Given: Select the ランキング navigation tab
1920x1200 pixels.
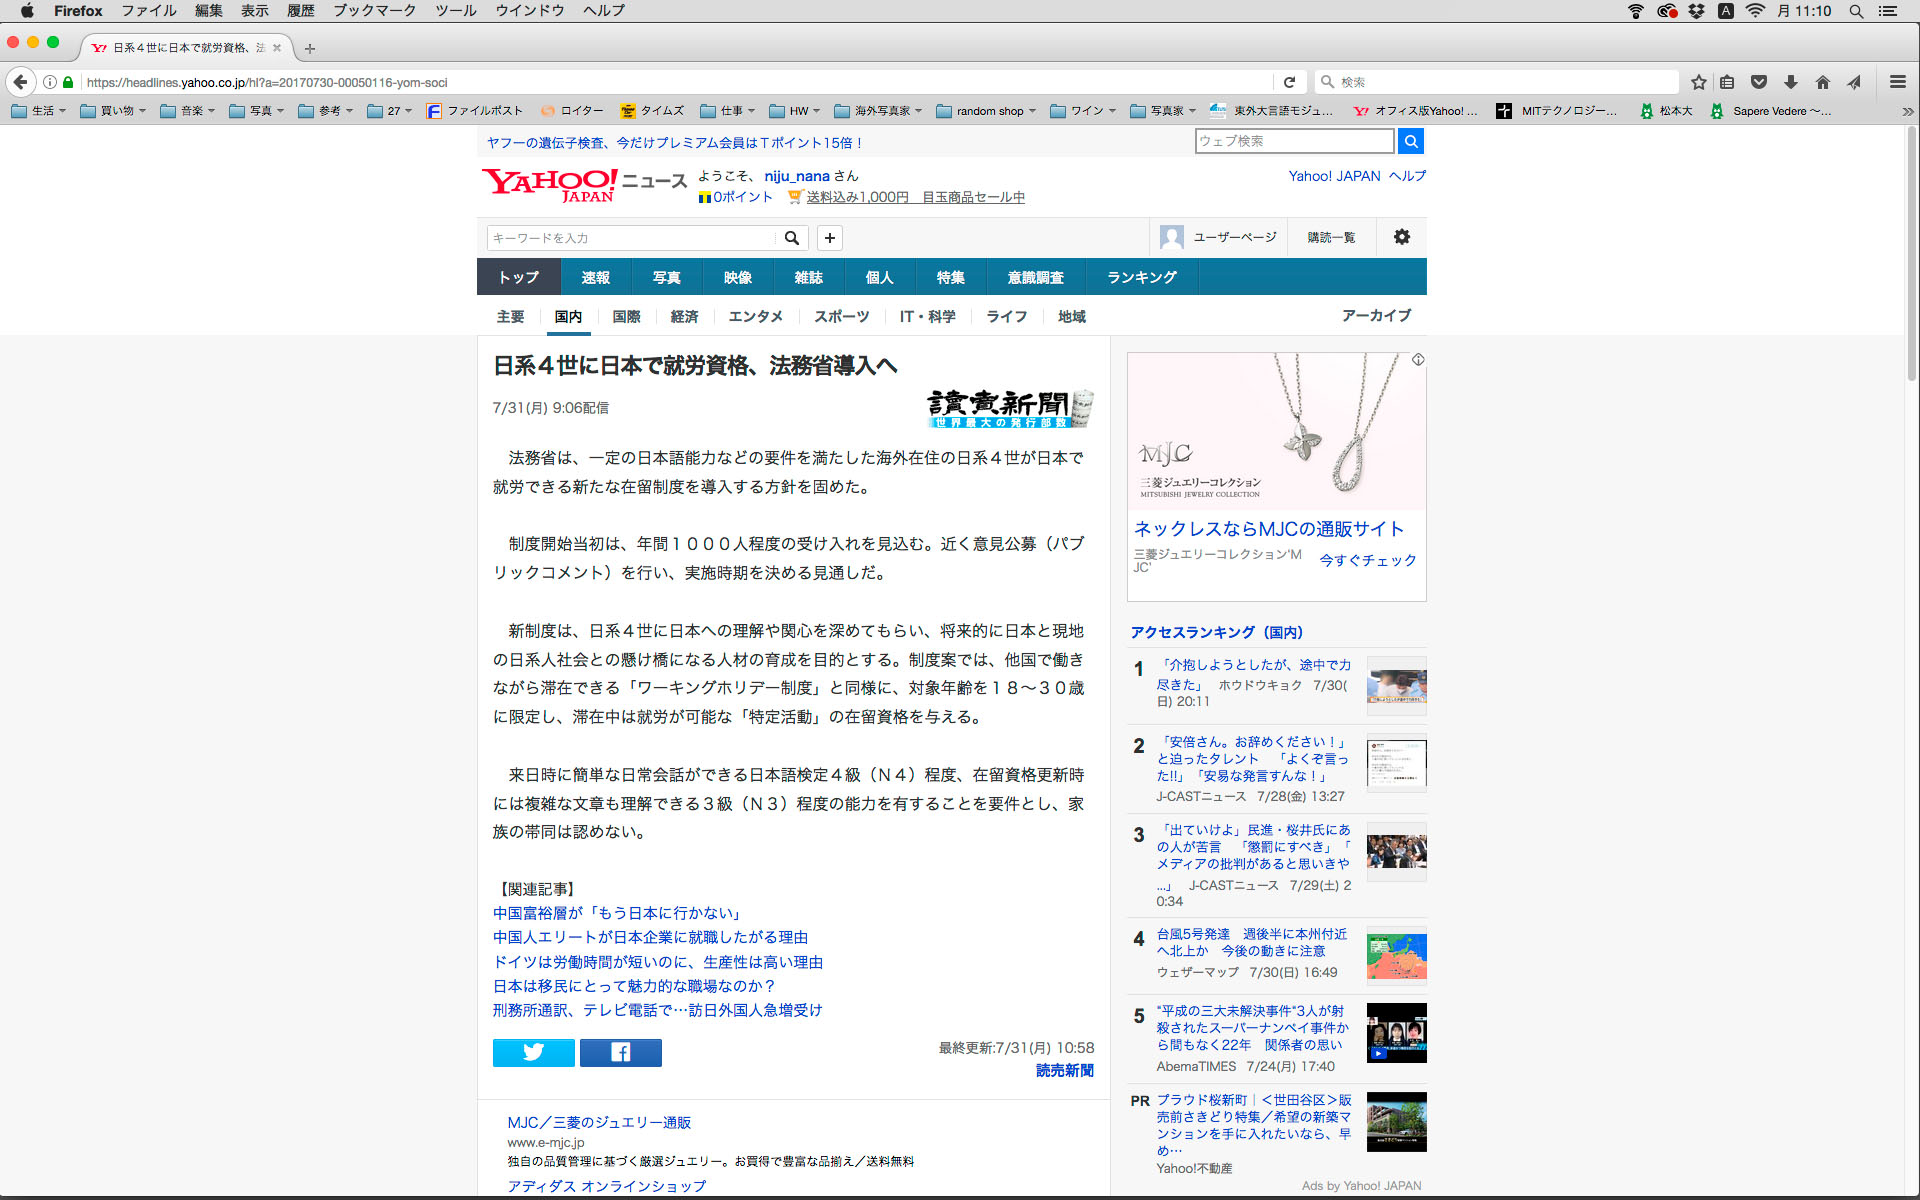Looking at the screenshot, I should pos(1141,277).
